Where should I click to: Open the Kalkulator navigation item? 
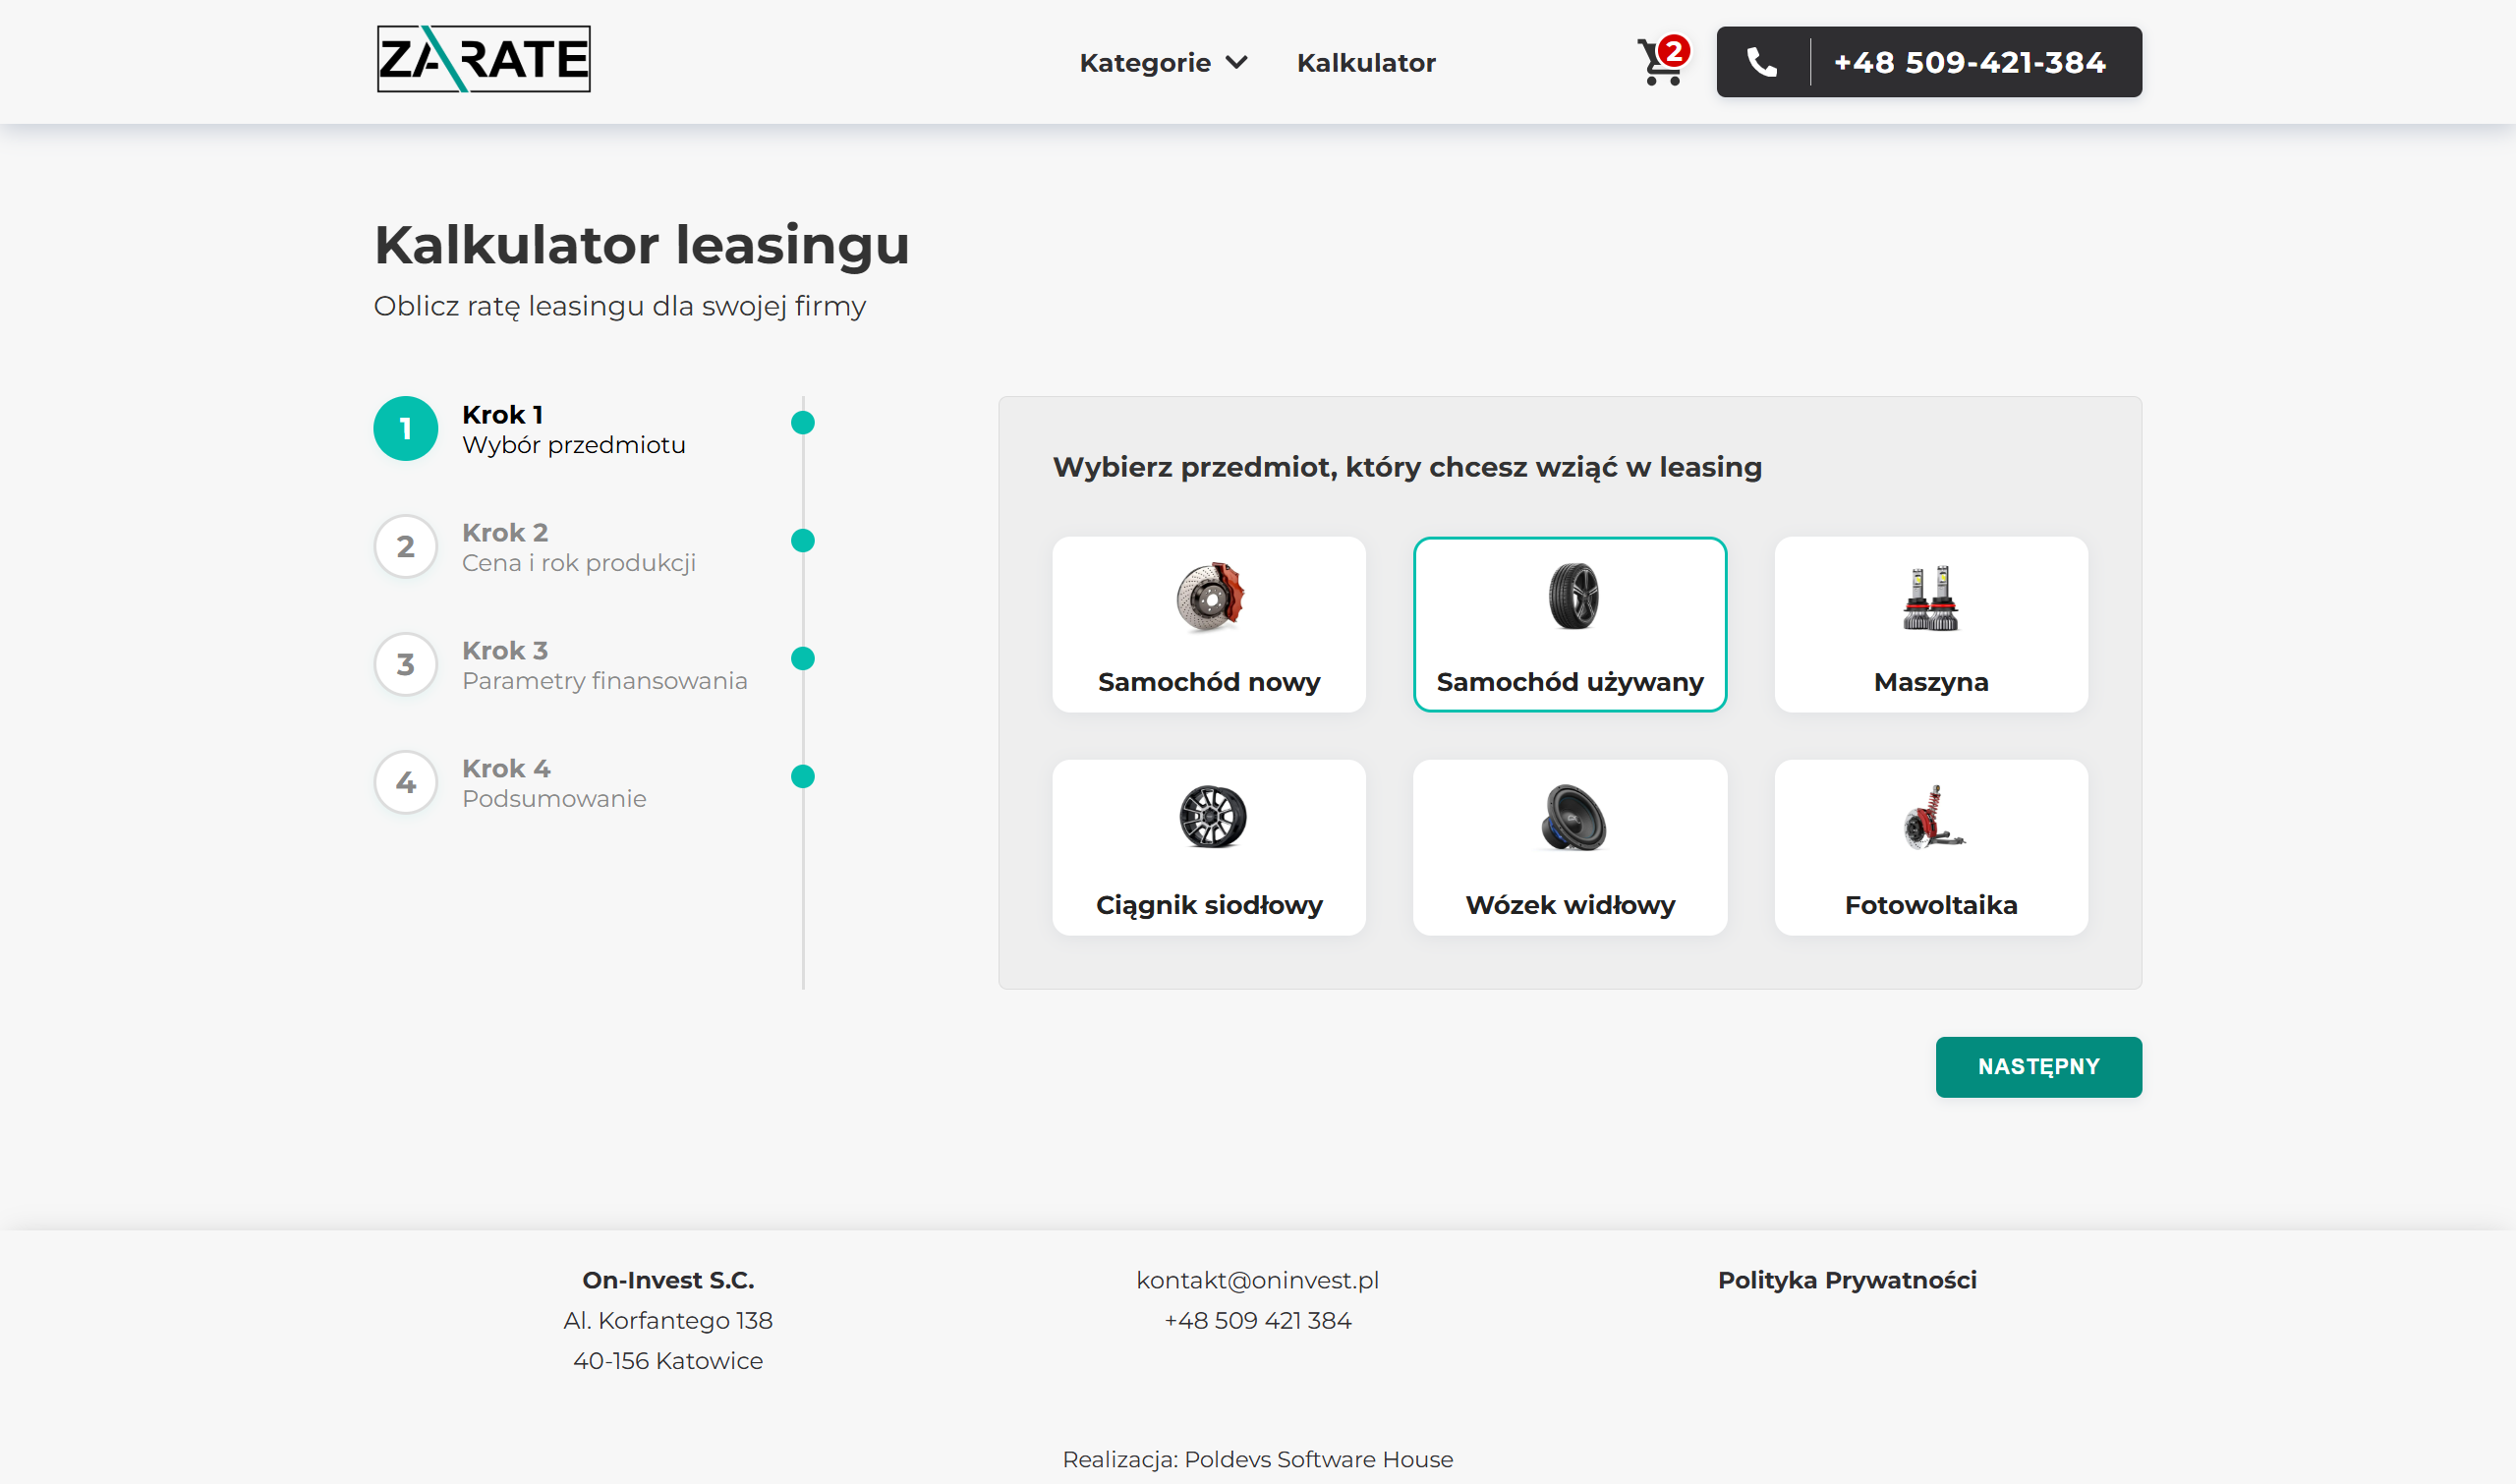pyautogui.click(x=1365, y=63)
